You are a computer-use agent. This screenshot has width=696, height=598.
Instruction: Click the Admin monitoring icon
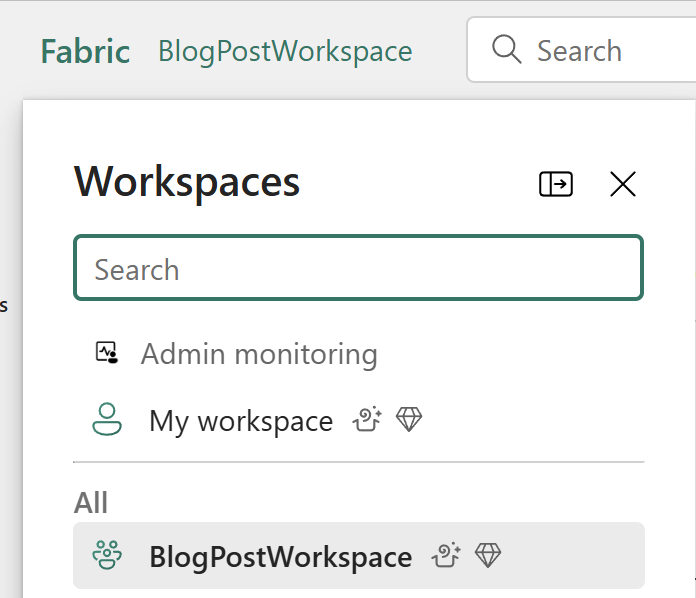coord(107,352)
